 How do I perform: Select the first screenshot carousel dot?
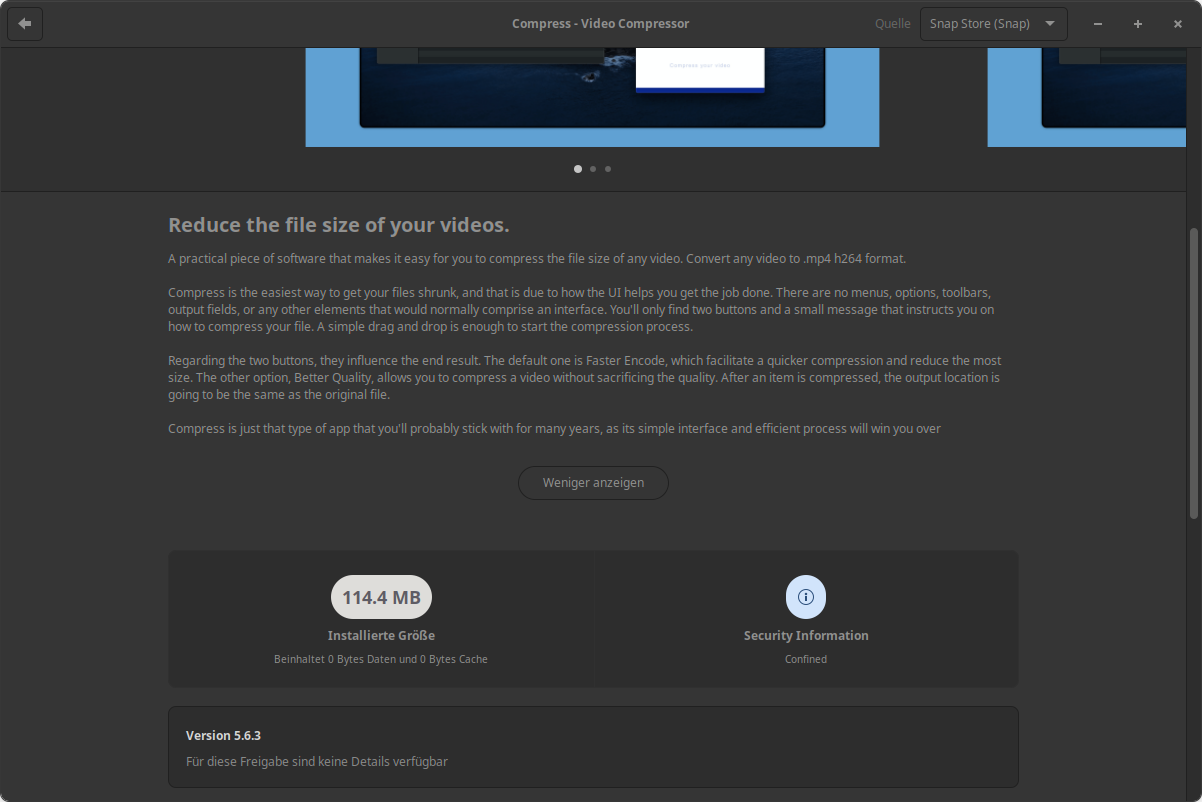click(x=578, y=169)
